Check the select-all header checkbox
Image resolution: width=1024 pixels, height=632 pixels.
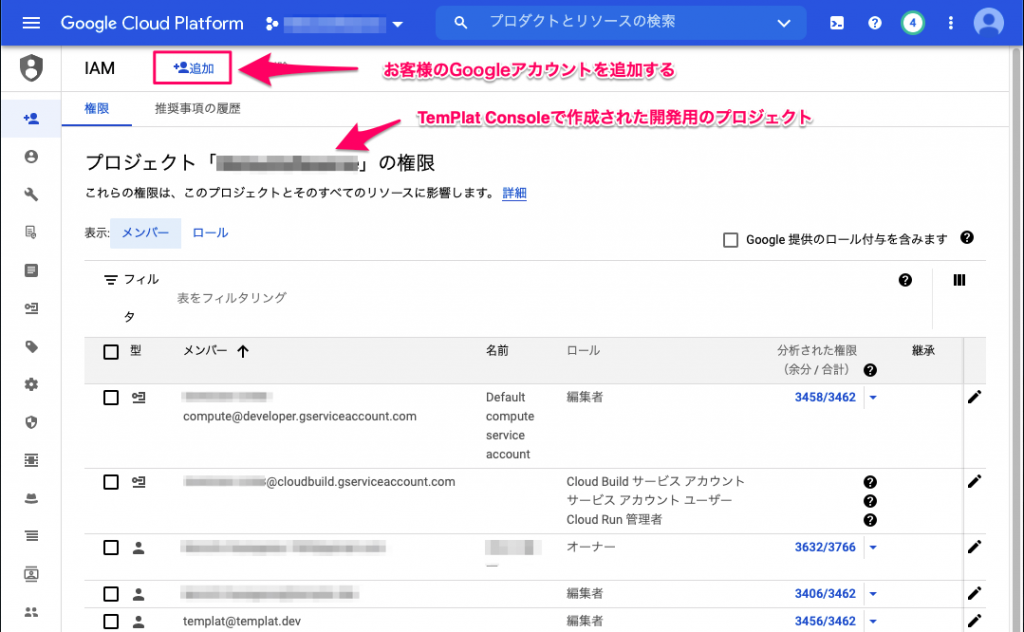[111, 352]
